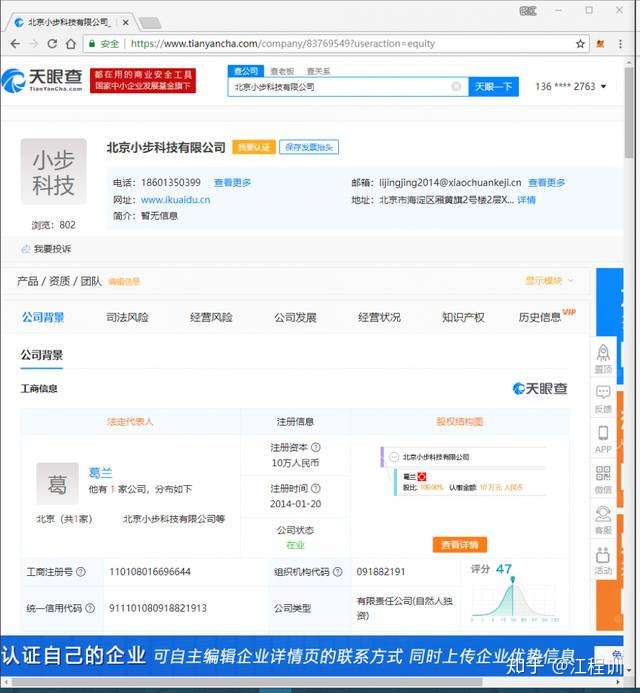Screen dimensions: 640x693
Task: Expand the 136****2763 account dropdown
Action: click(x=571, y=86)
